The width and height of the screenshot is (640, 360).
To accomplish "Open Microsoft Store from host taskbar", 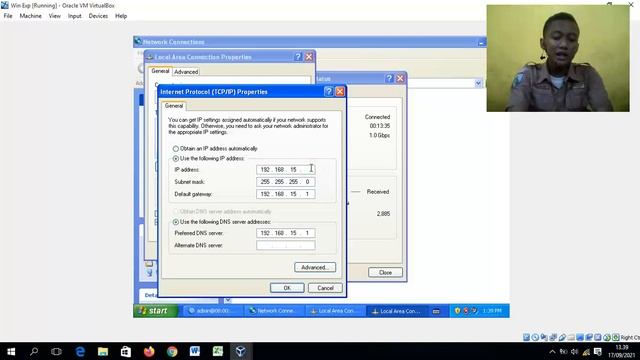I will click(x=126, y=351).
